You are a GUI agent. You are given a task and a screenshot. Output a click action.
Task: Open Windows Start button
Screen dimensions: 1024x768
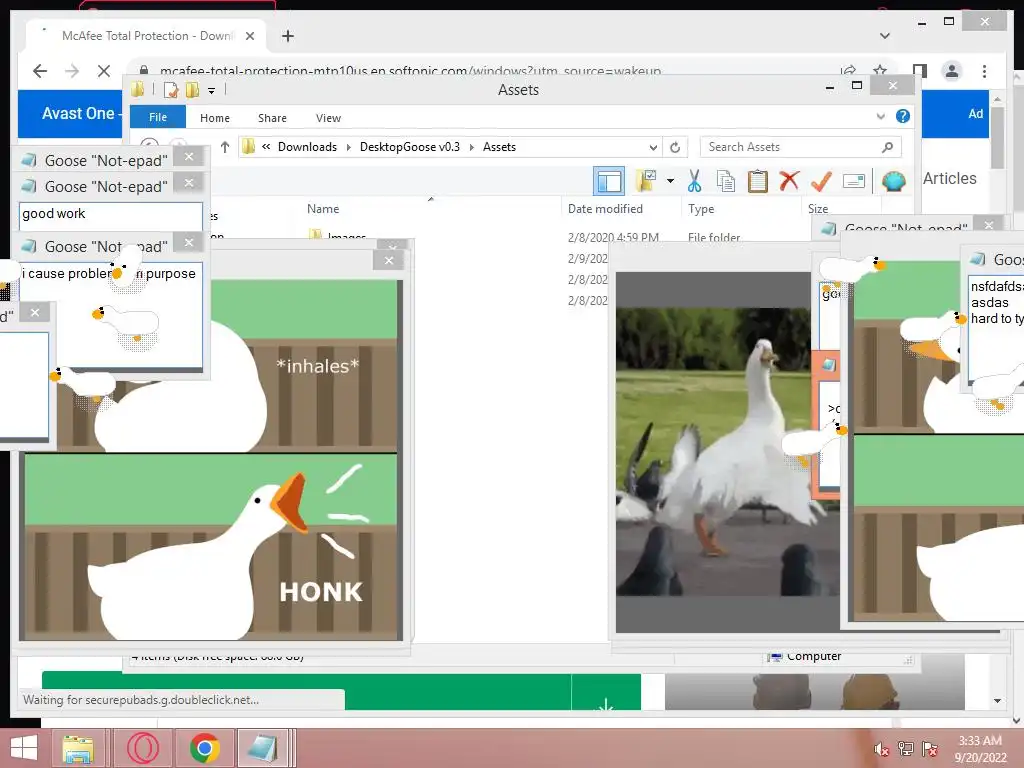click(x=24, y=748)
